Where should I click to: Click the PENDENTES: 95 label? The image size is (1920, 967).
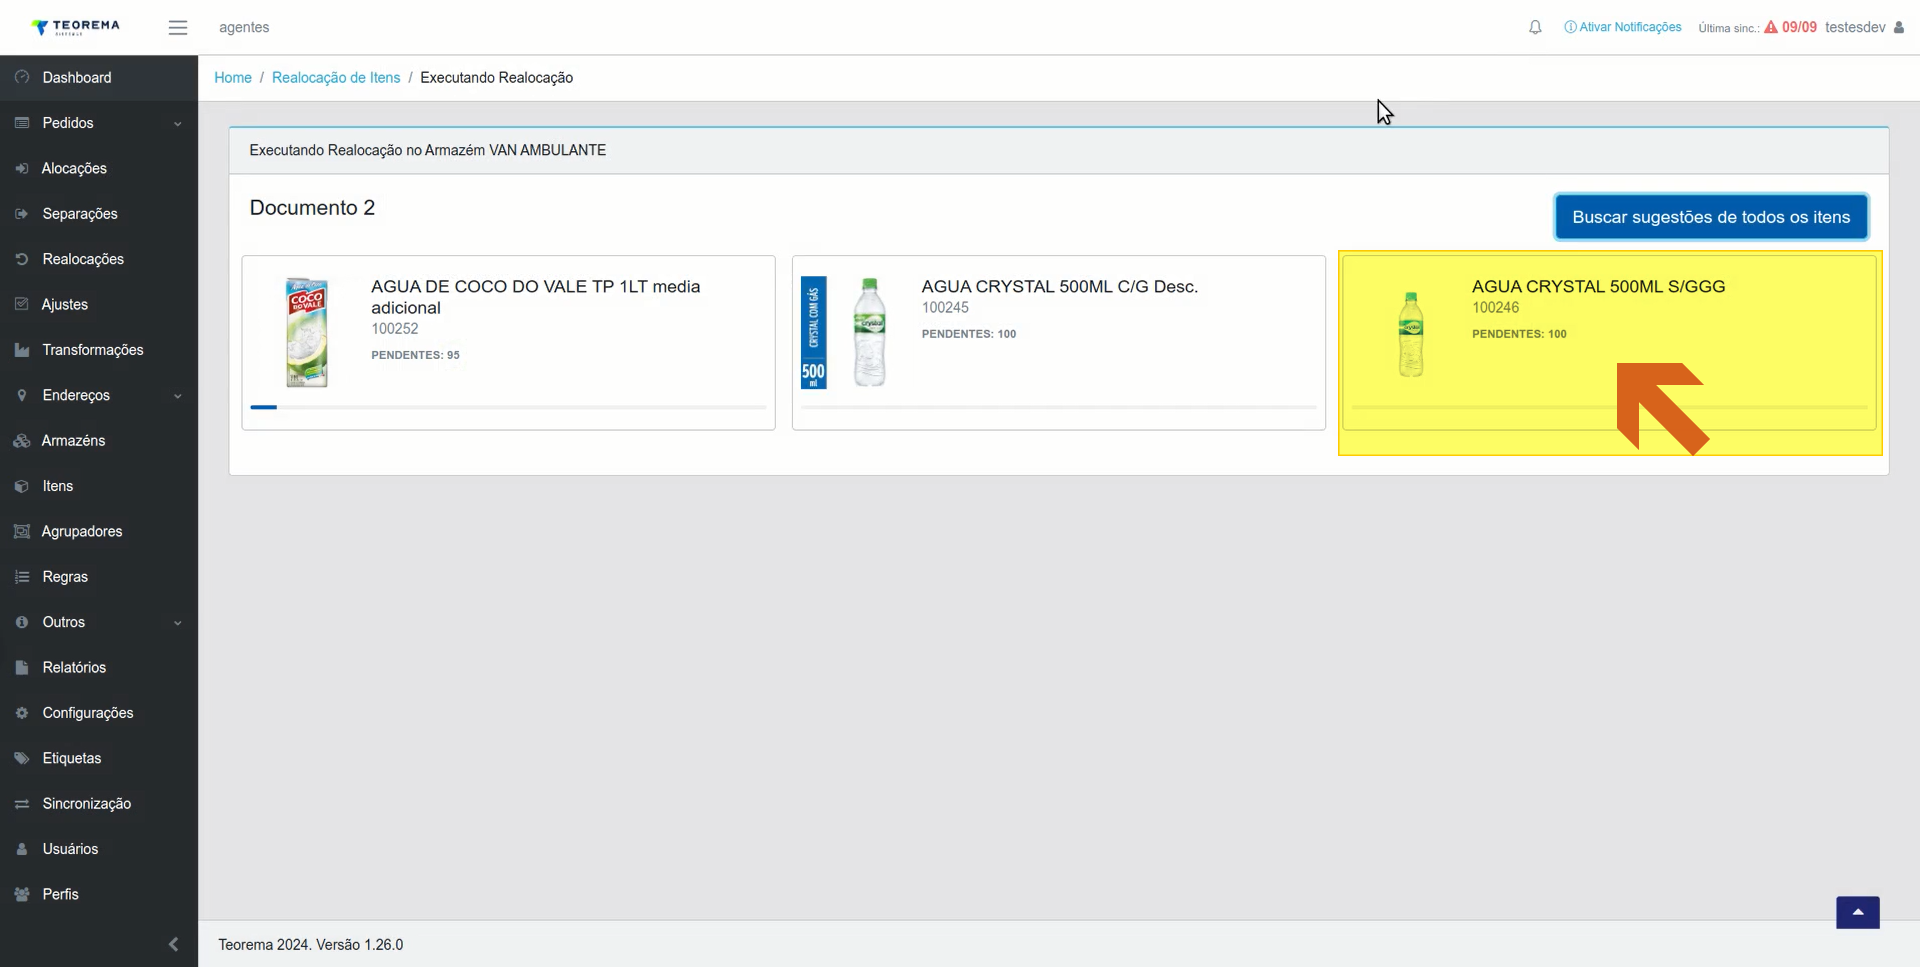pos(415,355)
